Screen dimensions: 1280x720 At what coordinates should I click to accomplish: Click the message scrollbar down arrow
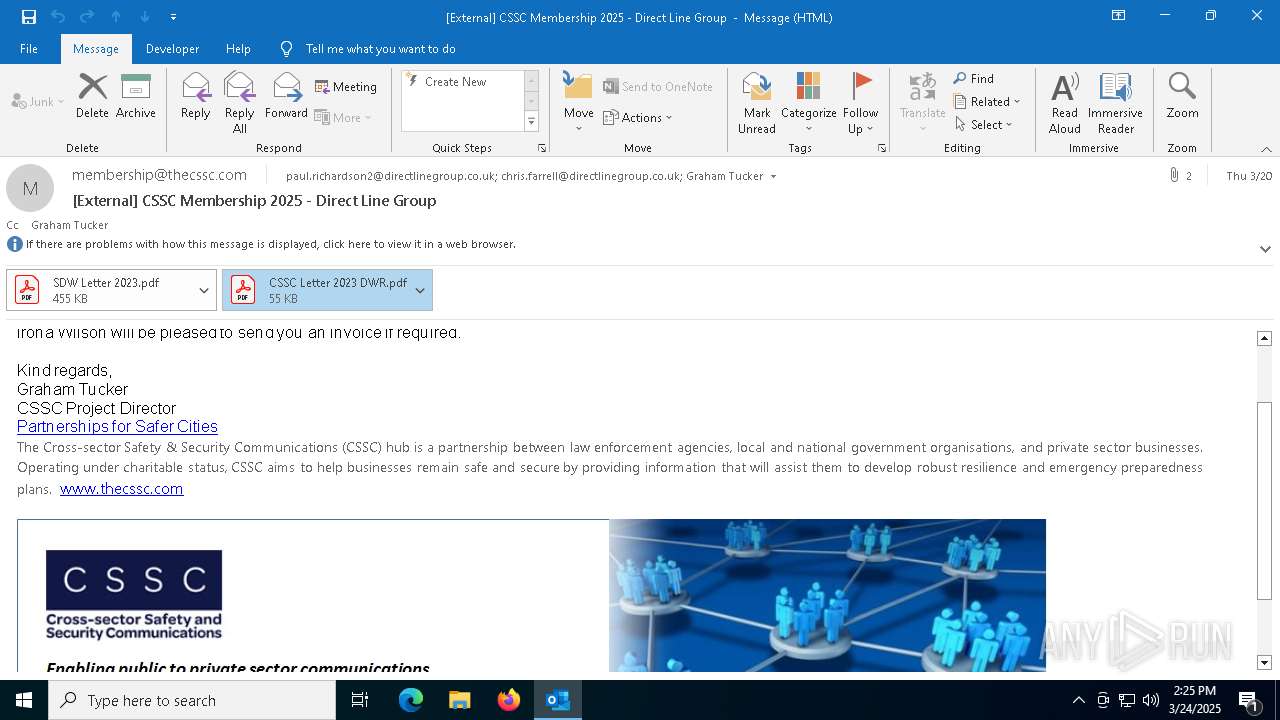pyautogui.click(x=1264, y=663)
